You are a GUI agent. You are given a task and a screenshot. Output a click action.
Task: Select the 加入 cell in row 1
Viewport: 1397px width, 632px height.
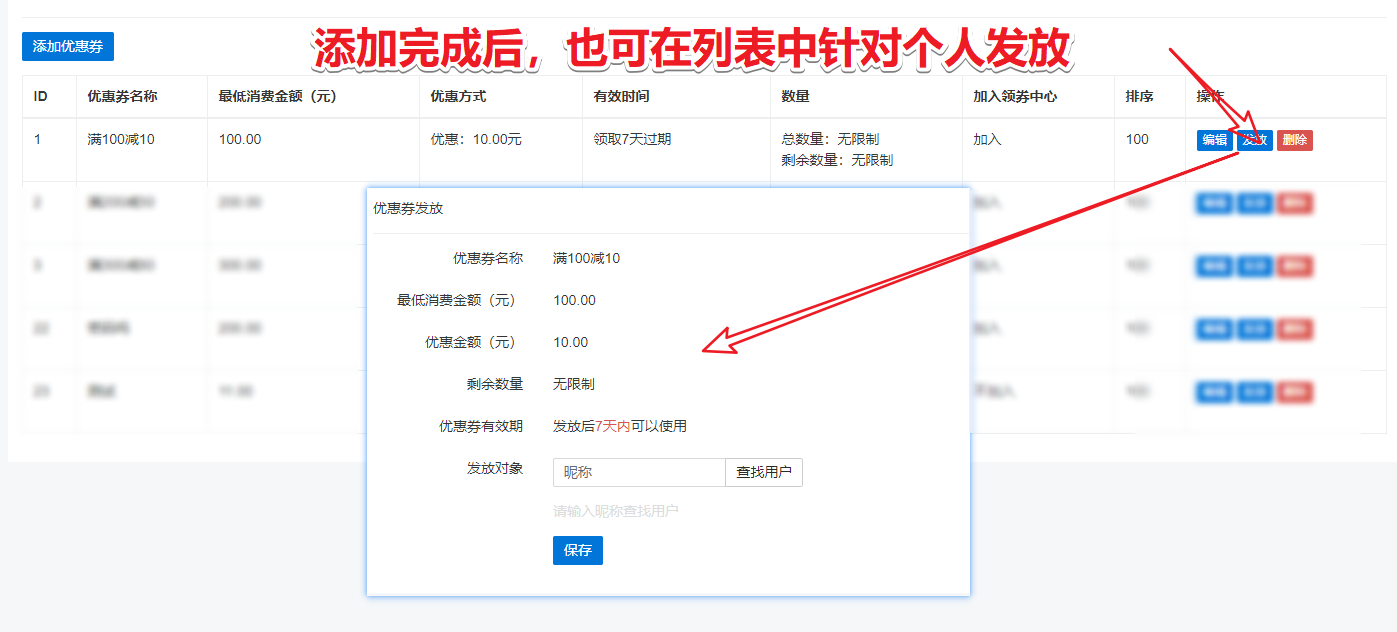point(987,139)
